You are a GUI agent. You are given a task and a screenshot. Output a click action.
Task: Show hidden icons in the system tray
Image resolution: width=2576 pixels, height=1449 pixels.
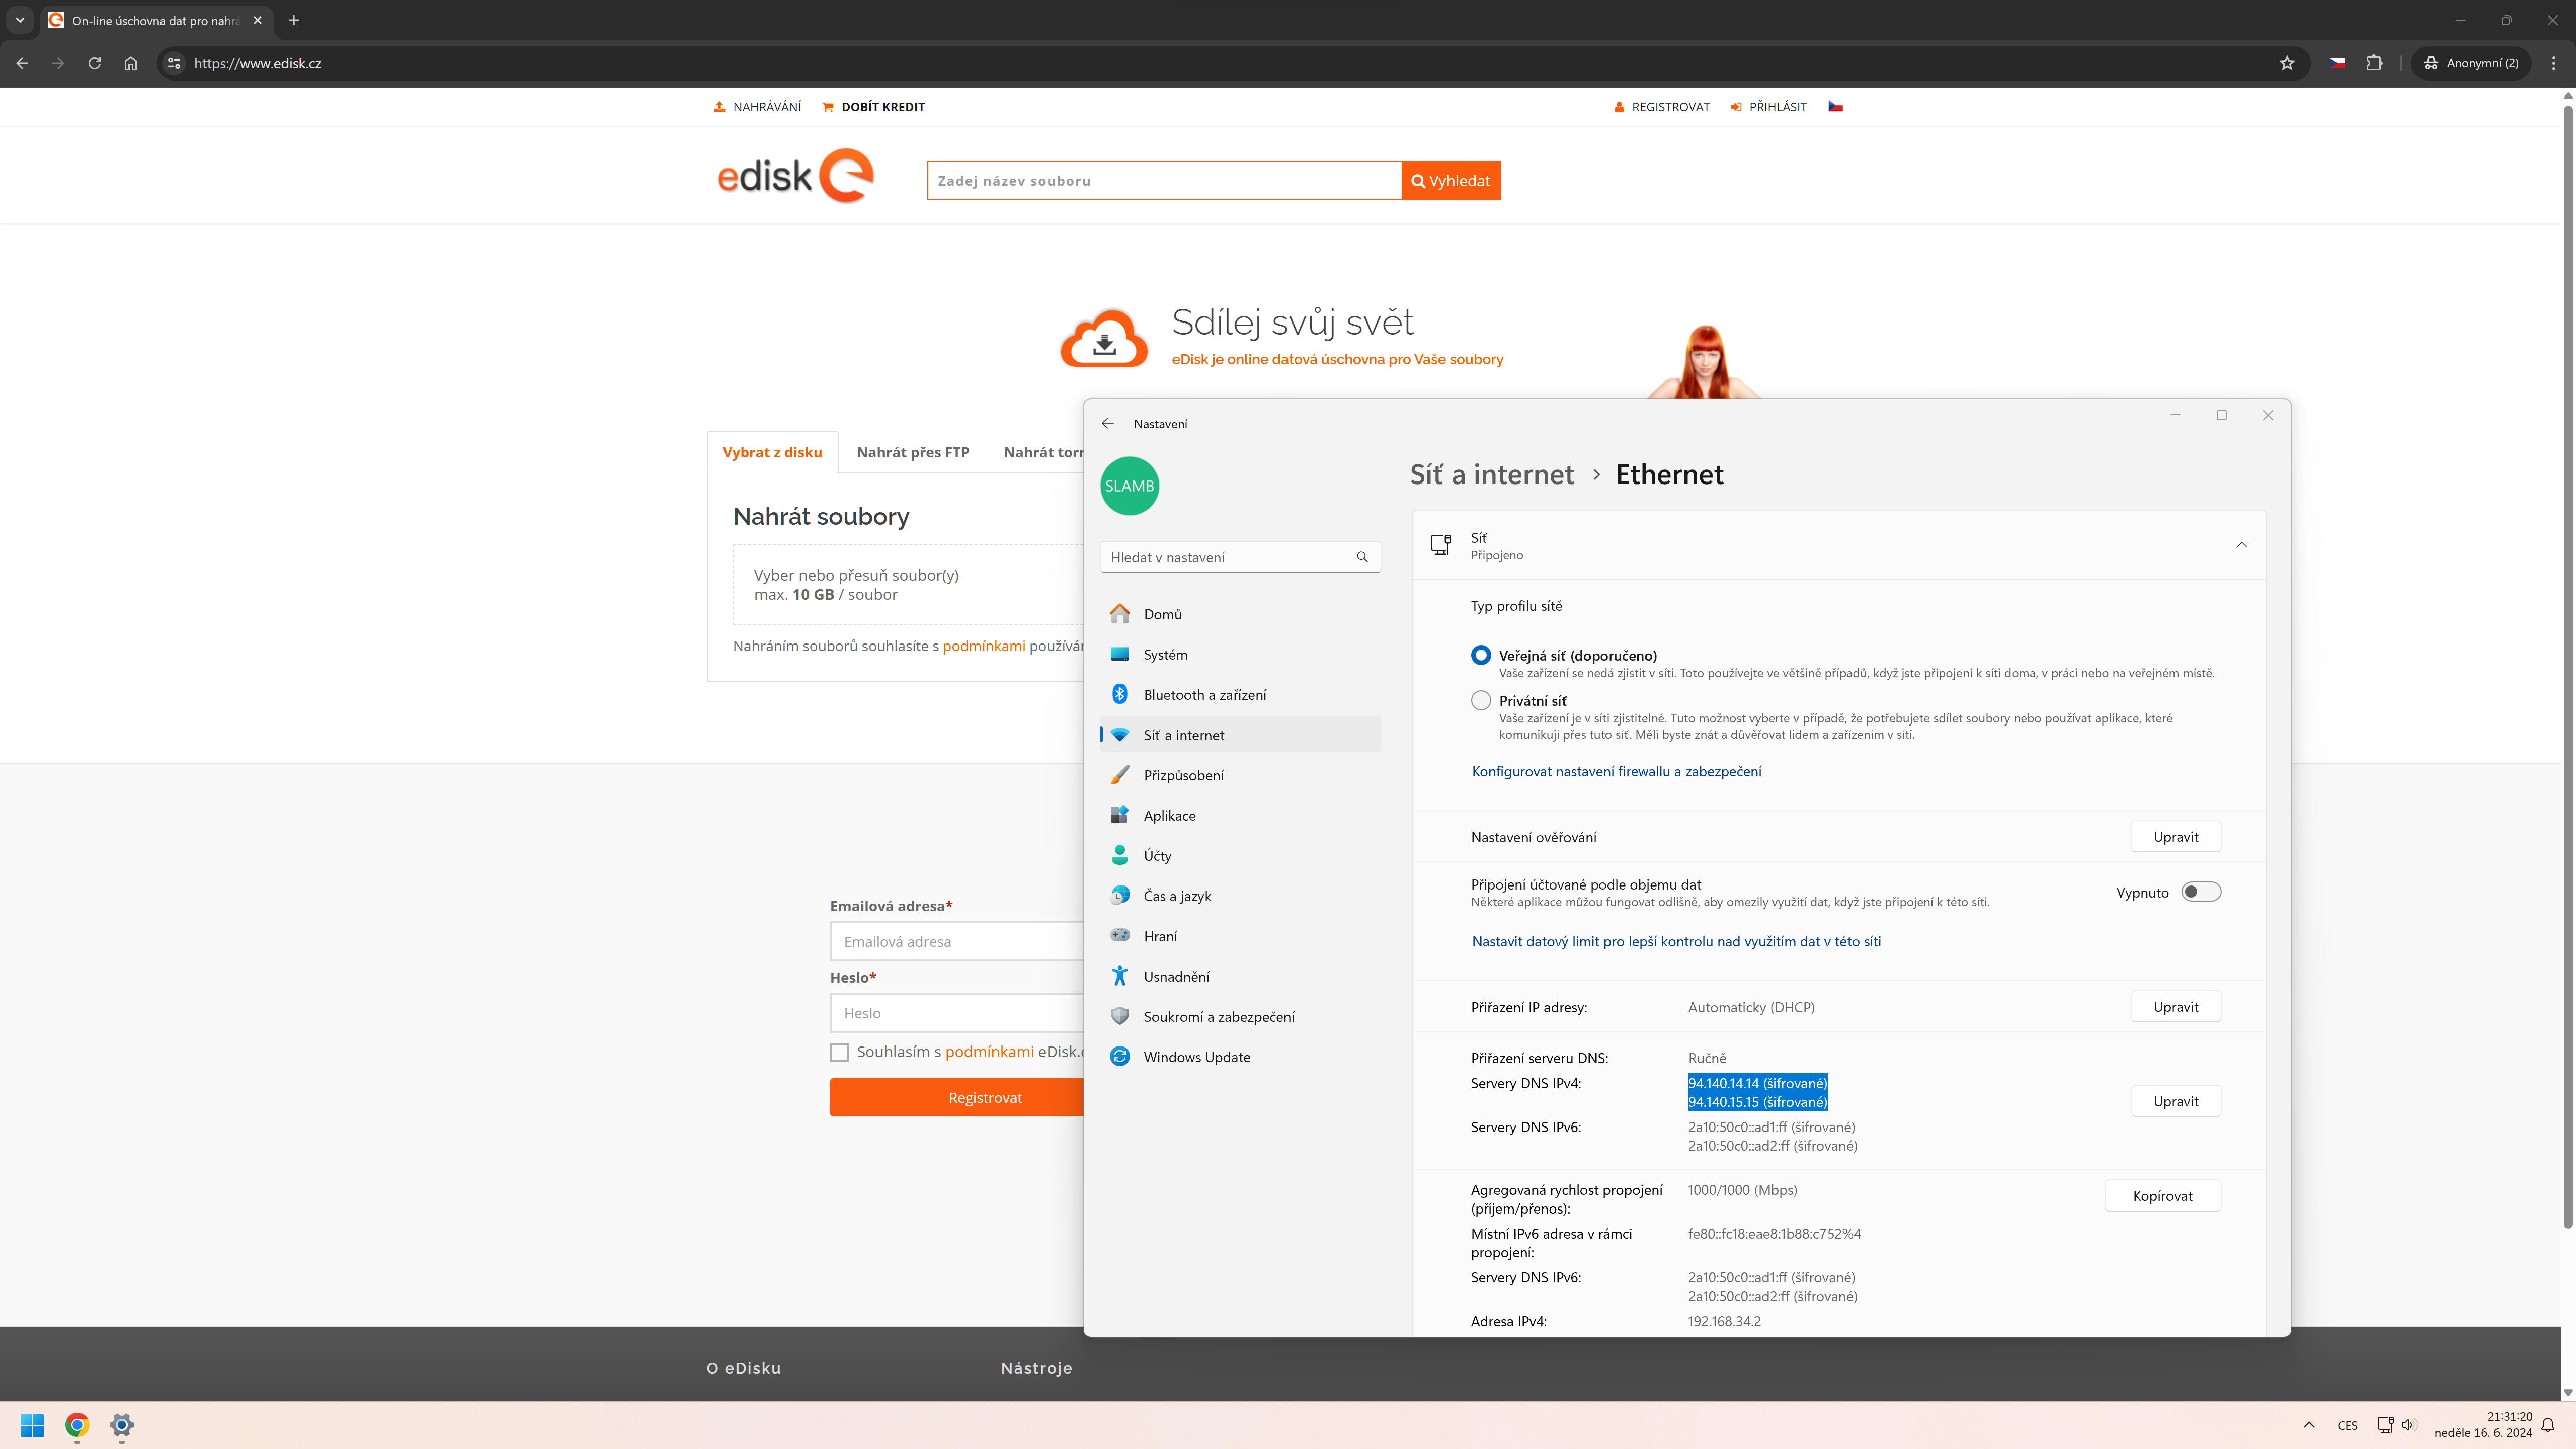[x=2309, y=1425]
